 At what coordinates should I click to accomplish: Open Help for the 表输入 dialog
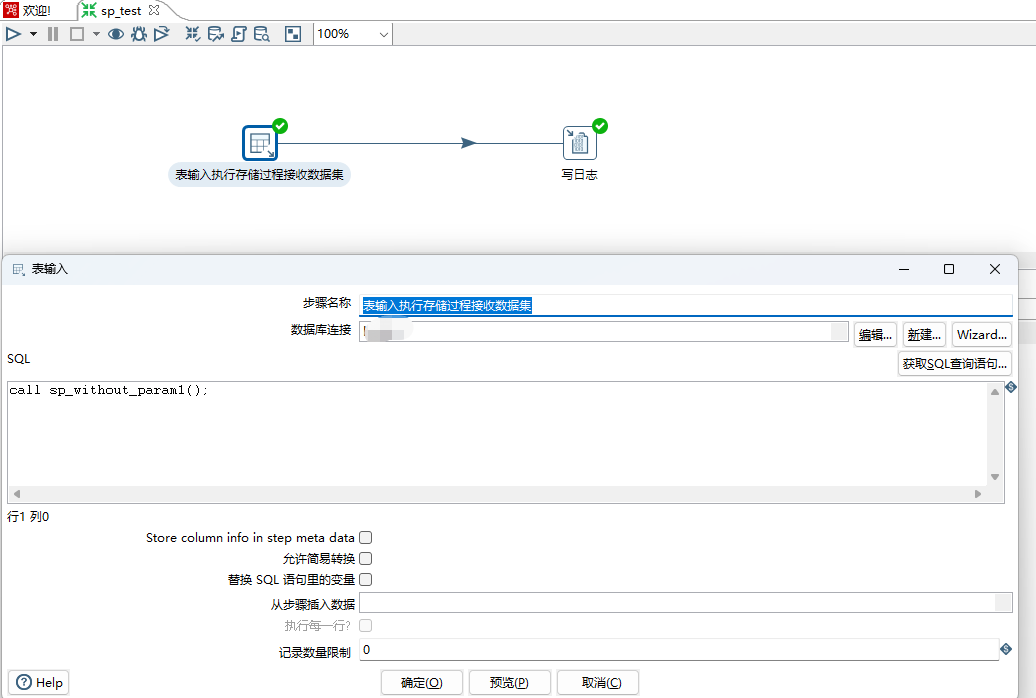(x=39, y=682)
